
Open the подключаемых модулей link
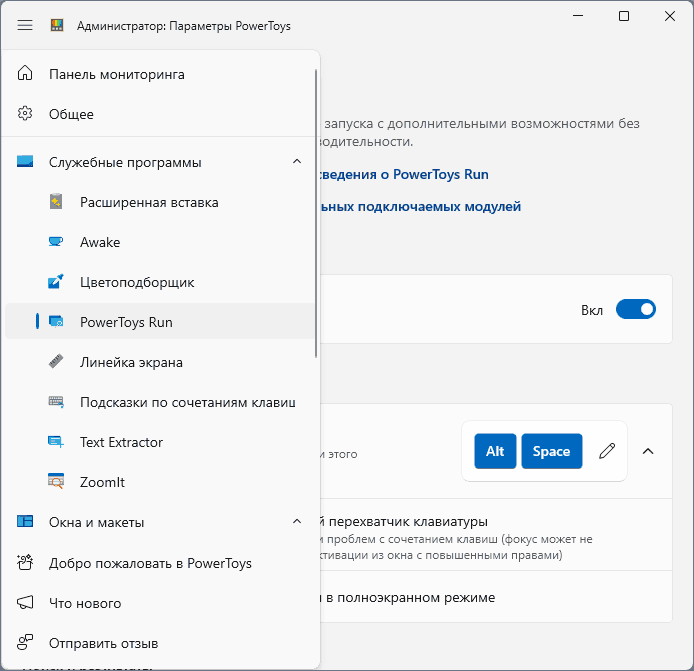(x=420, y=207)
